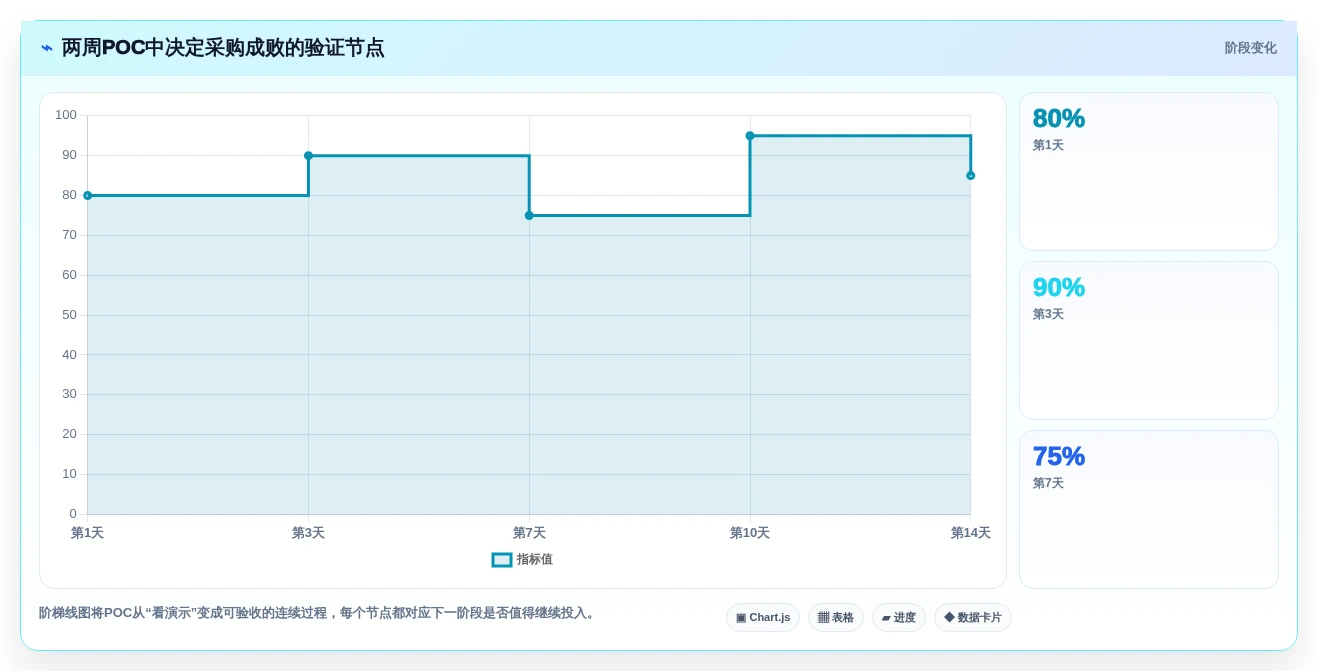This screenshot has width=1318, height=671.
Task: Open the 80% 第1天 data card
Action: pyautogui.click(x=1149, y=171)
